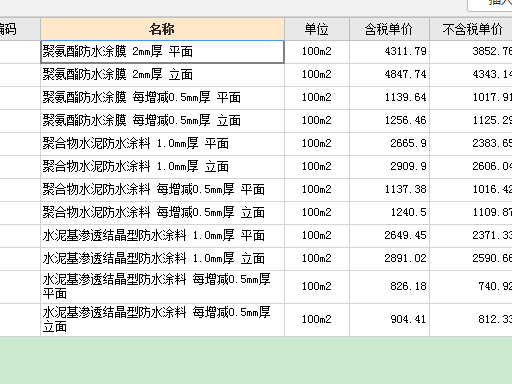Select row 聚氨酯防水涂膜 2mm厚 平面
Viewport: 512px width, 384px height.
coord(162,52)
